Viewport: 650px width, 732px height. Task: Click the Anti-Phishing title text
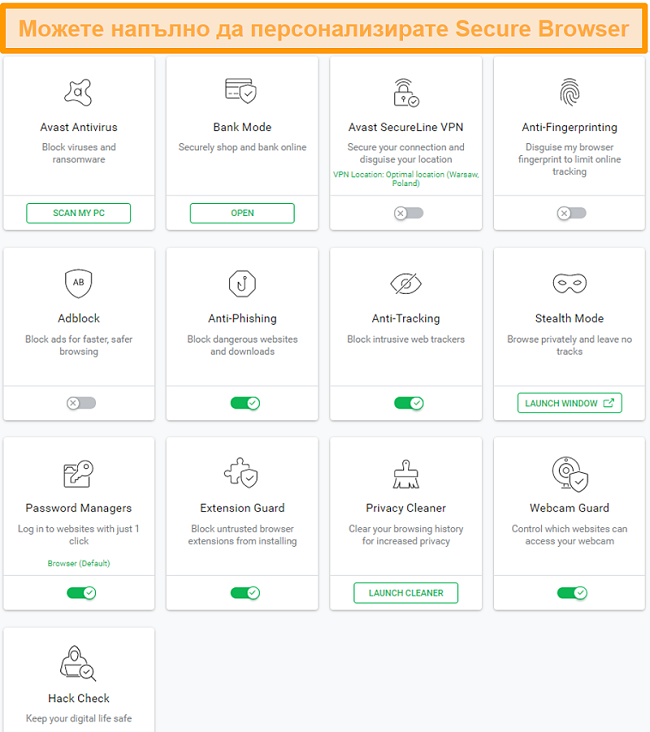coord(242,318)
